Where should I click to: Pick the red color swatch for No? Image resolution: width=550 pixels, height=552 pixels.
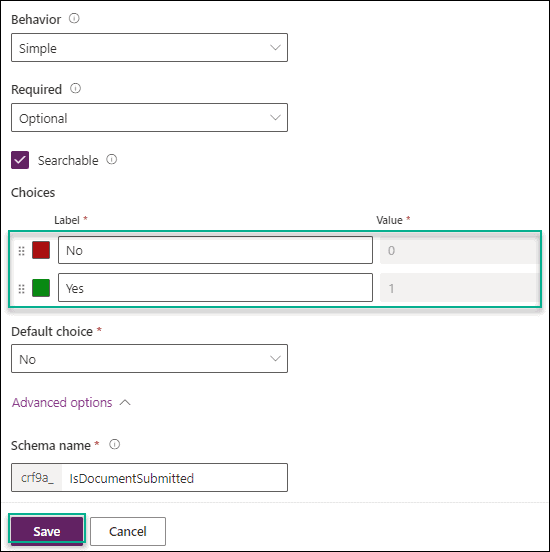[41, 250]
